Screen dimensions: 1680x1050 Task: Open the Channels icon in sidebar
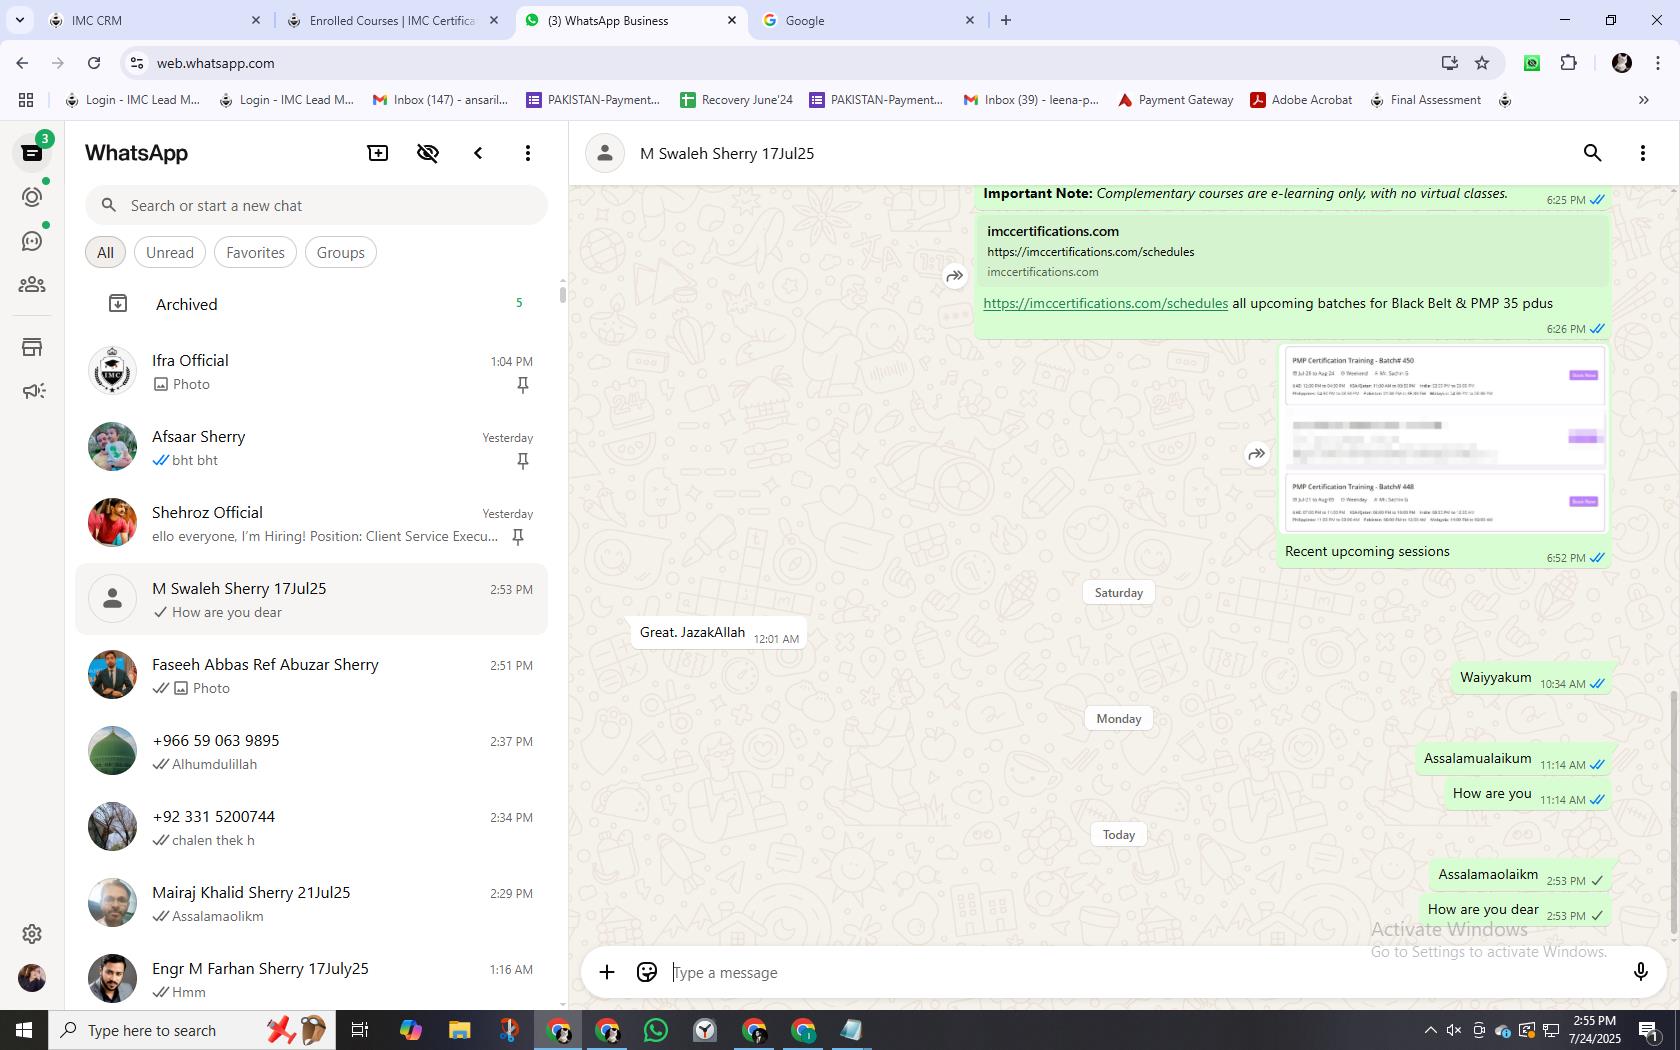pyautogui.click(x=32, y=241)
